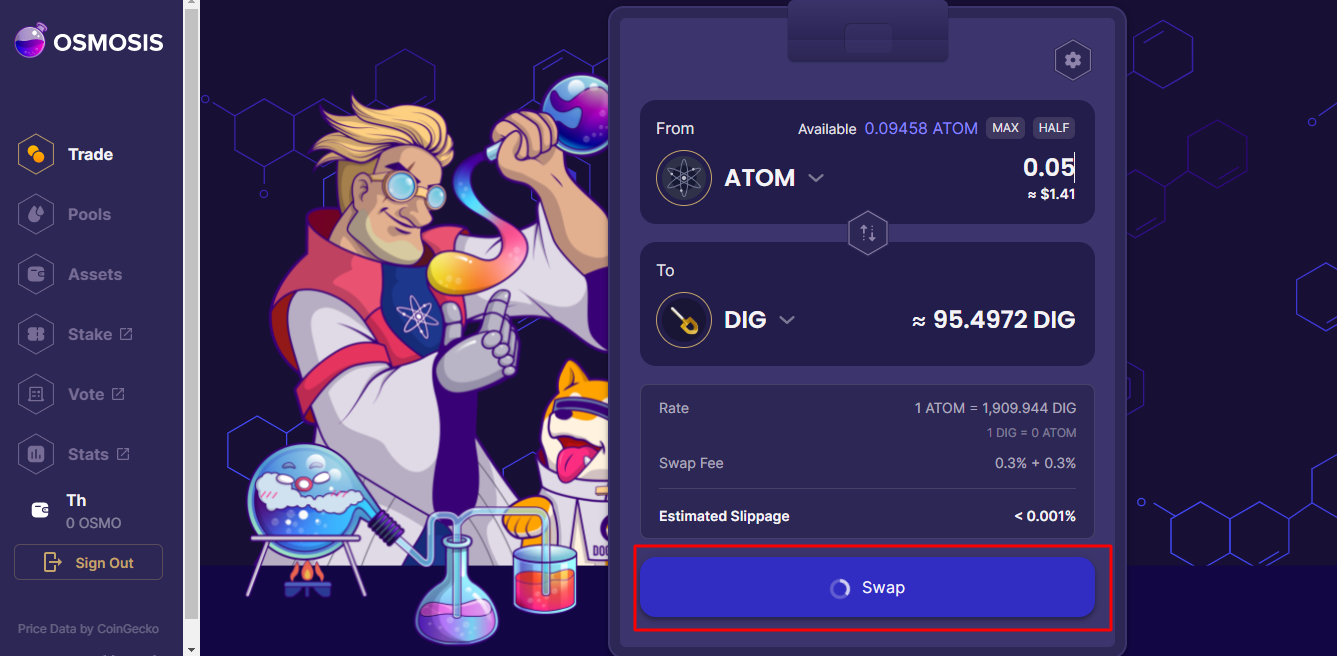Click the swap direction arrows icon
This screenshot has width=1337, height=656.
[867, 233]
